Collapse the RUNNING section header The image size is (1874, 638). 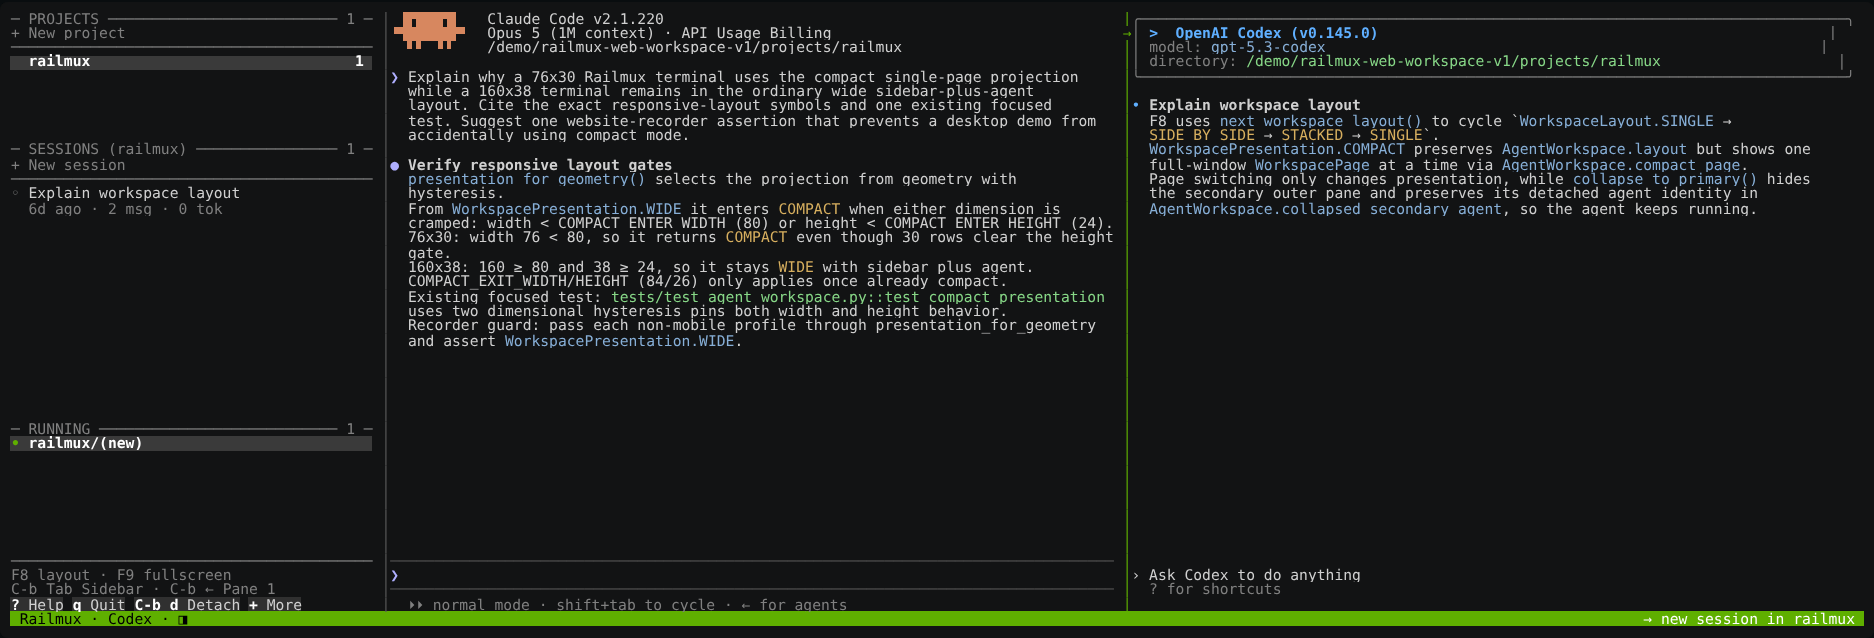point(191,429)
